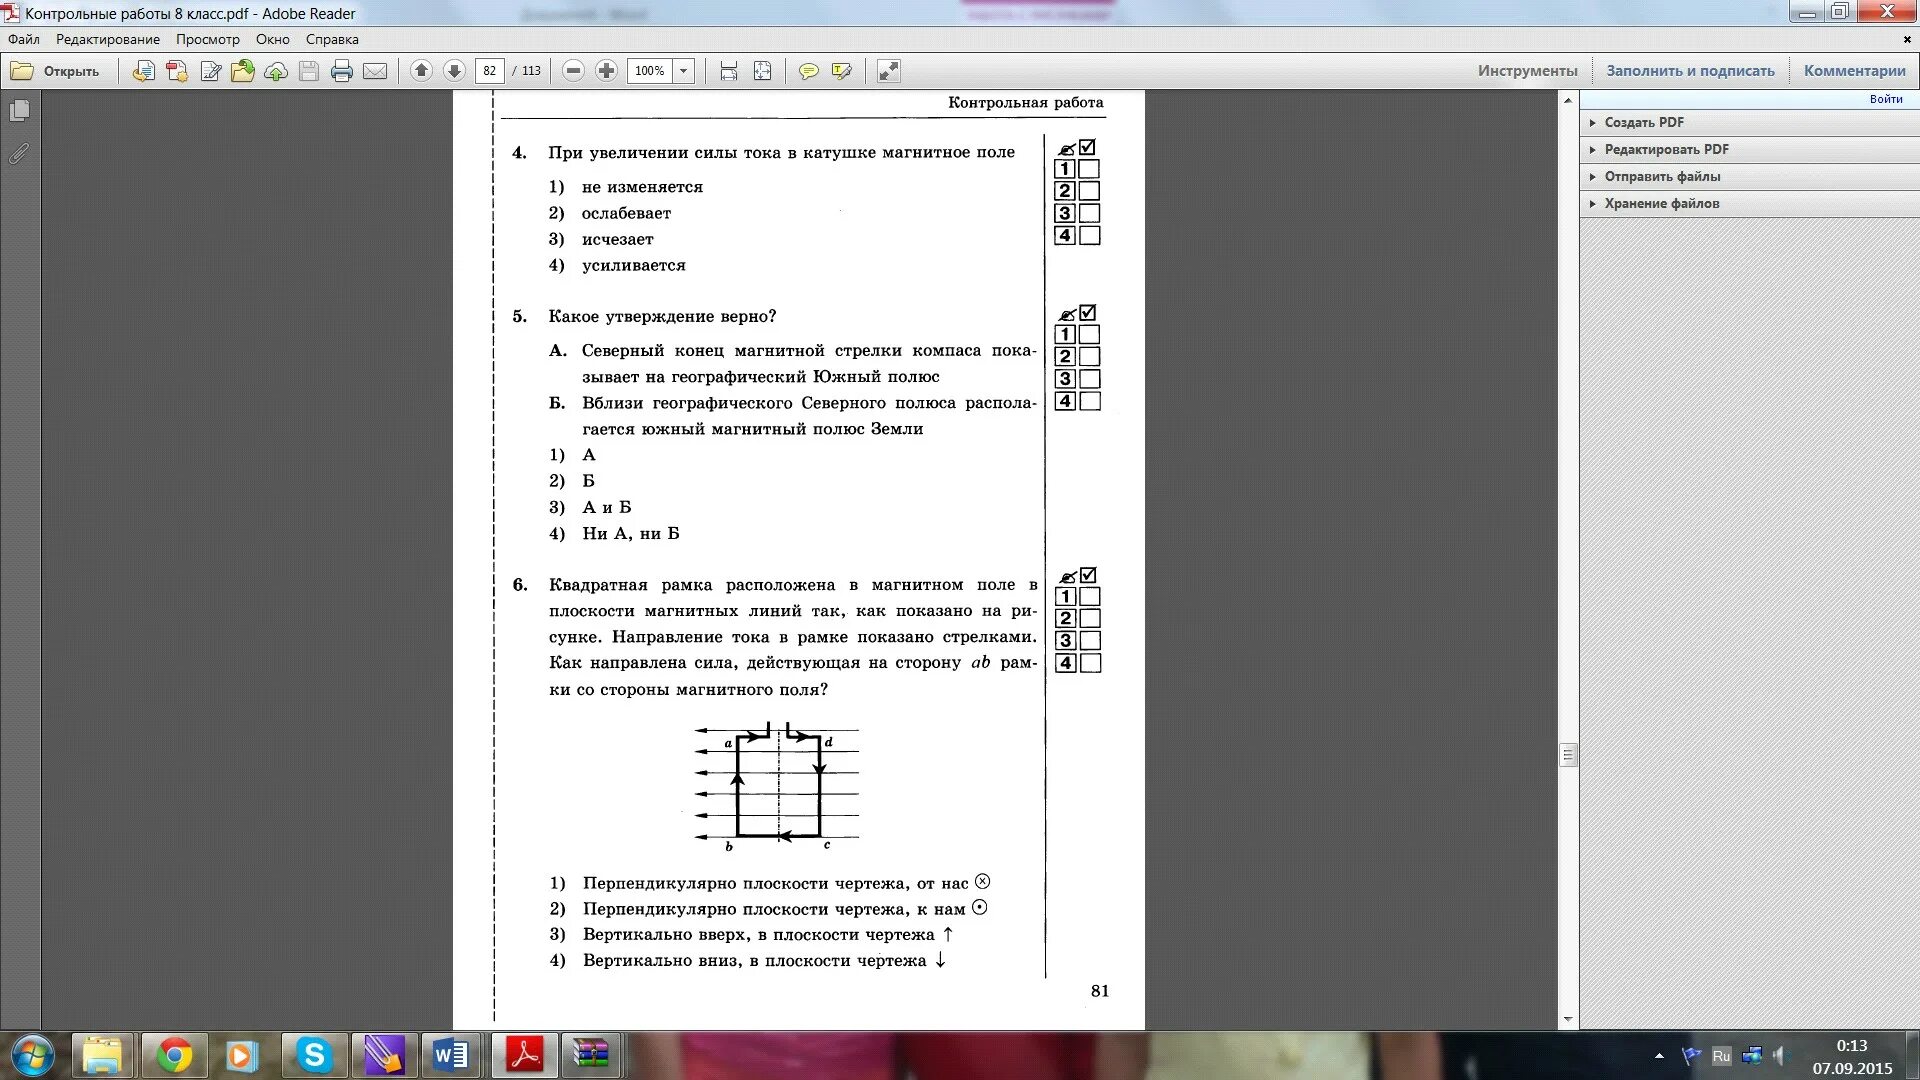Open the page thumbnails panel
Screen dimensions: 1920x1080
point(19,111)
